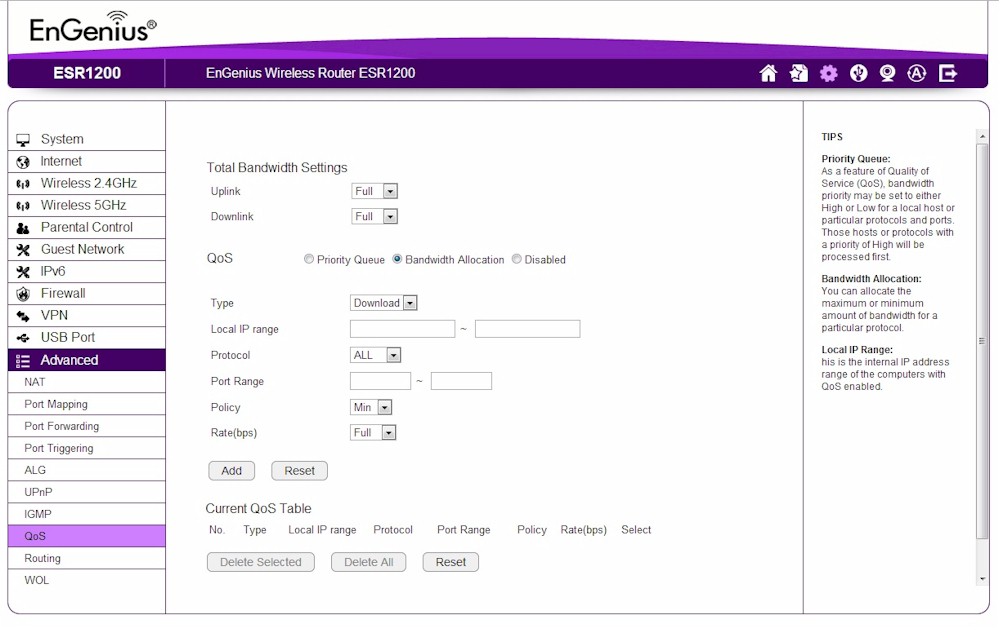Screen dimensions: 1000x630
Task: Open System menu in sidebar
Action: point(87,140)
